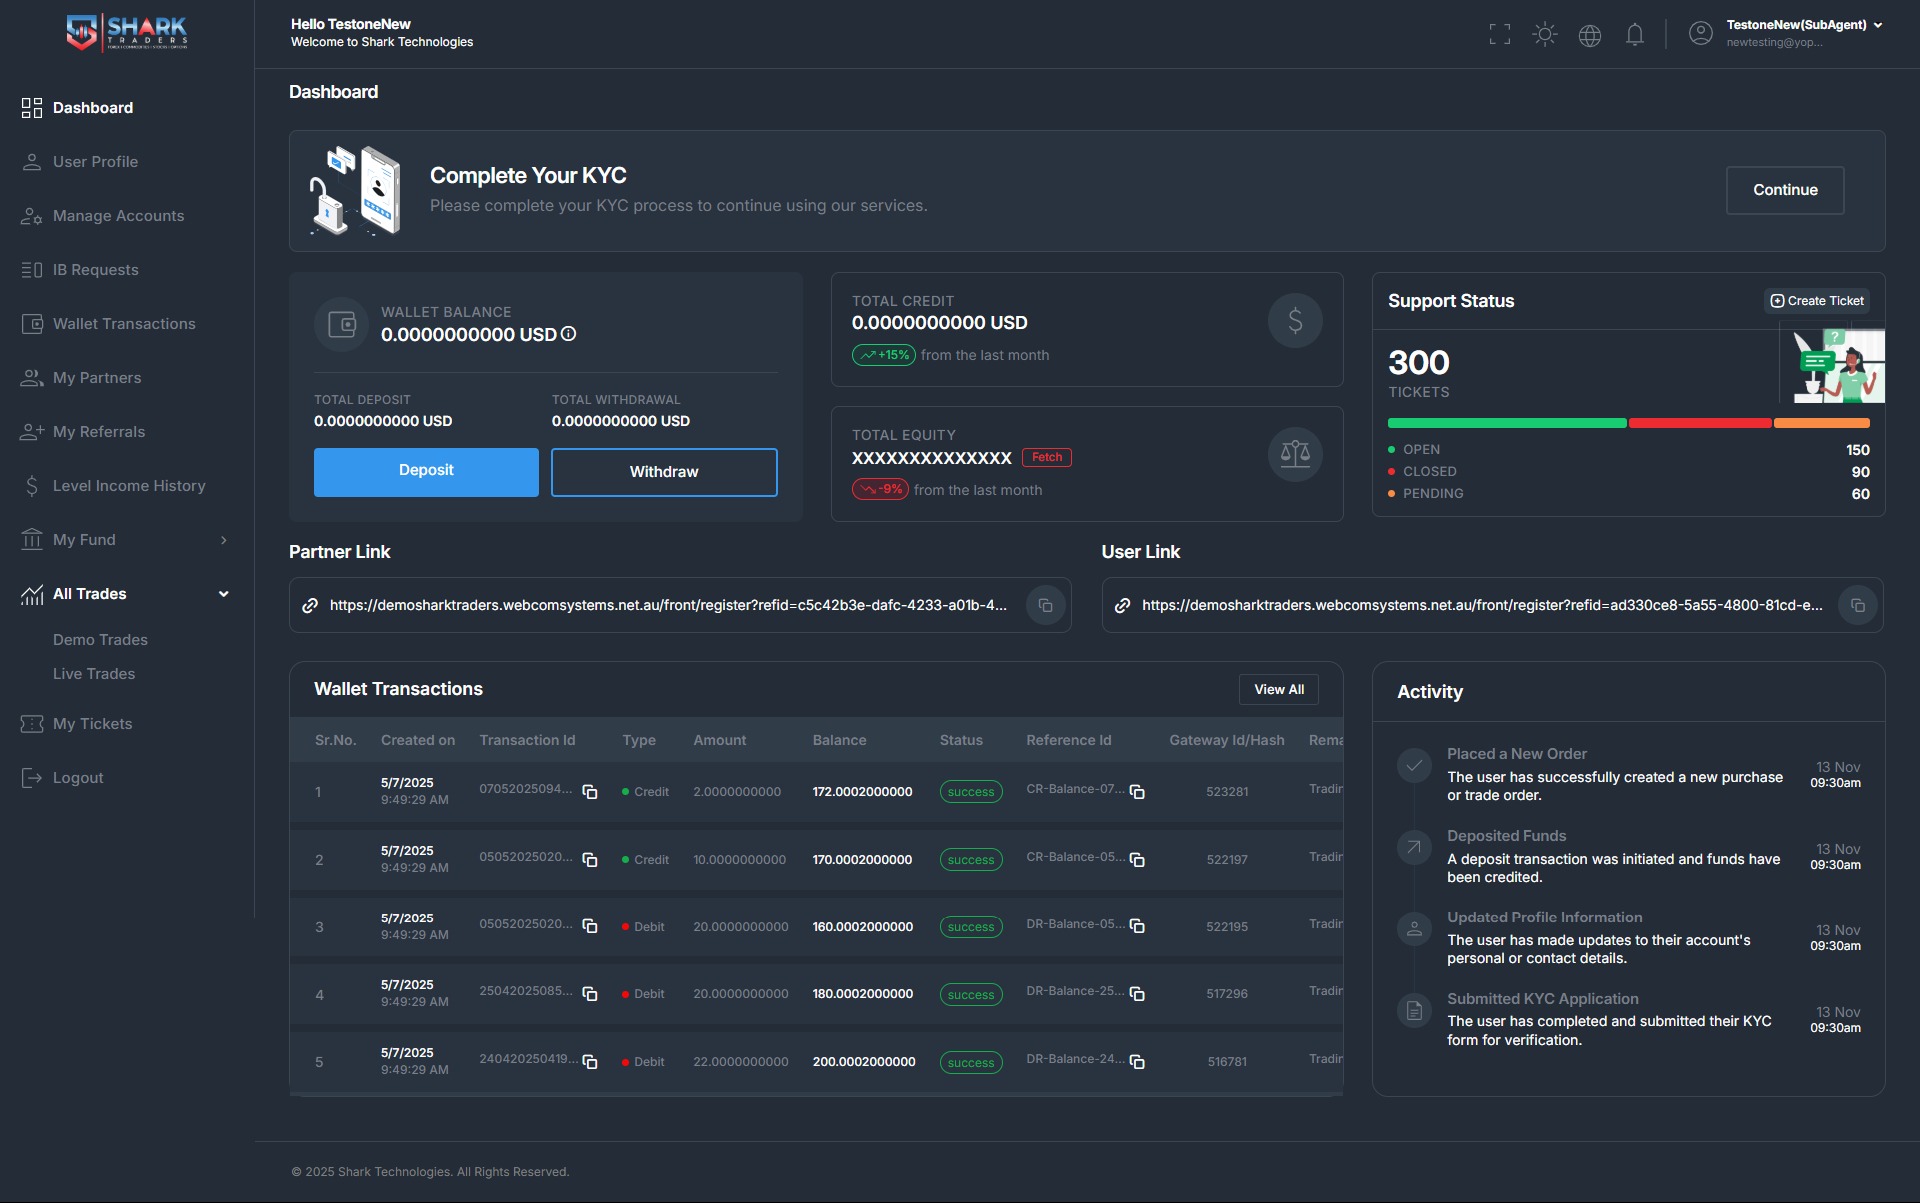
Task: Copy reference ID DR-Balance-25...
Action: (1137, 994)
